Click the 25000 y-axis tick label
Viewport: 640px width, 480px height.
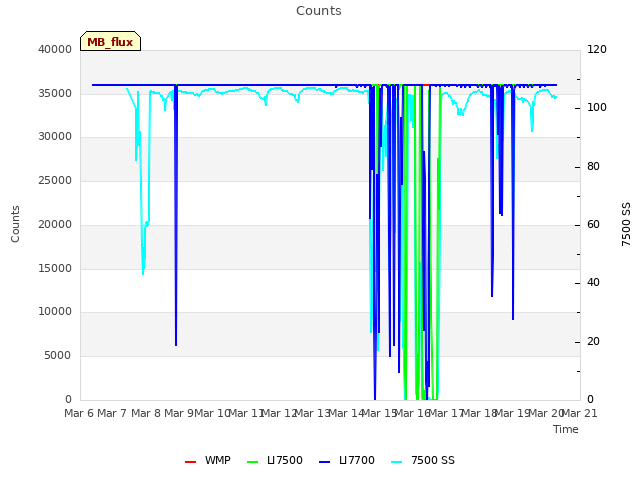click(55, 180)
